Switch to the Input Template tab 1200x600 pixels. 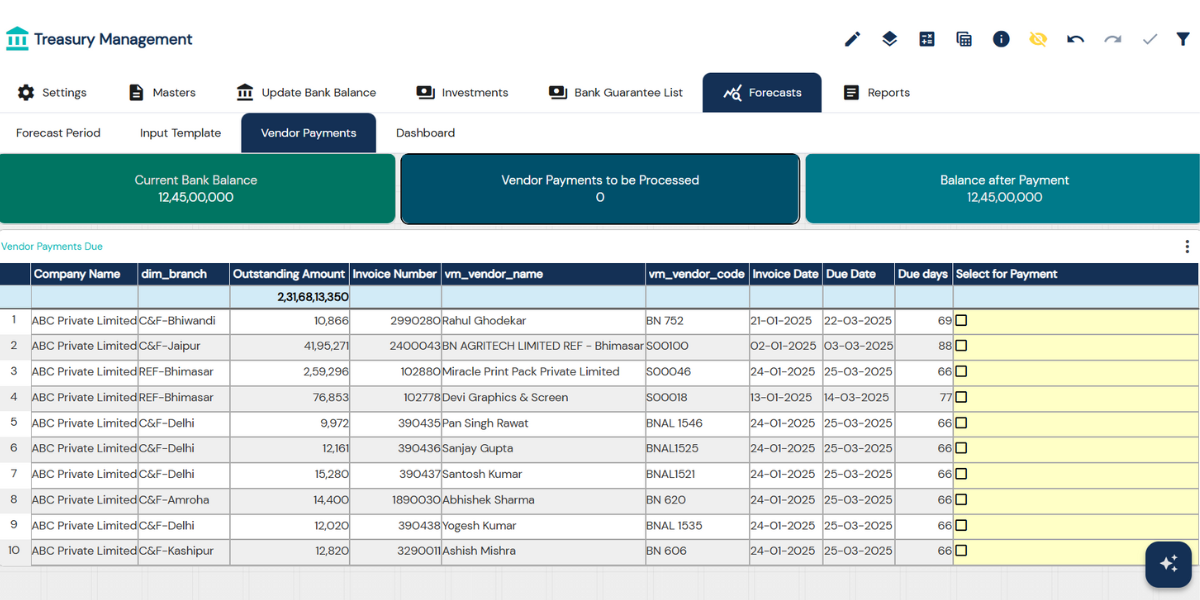pos(180,133)
